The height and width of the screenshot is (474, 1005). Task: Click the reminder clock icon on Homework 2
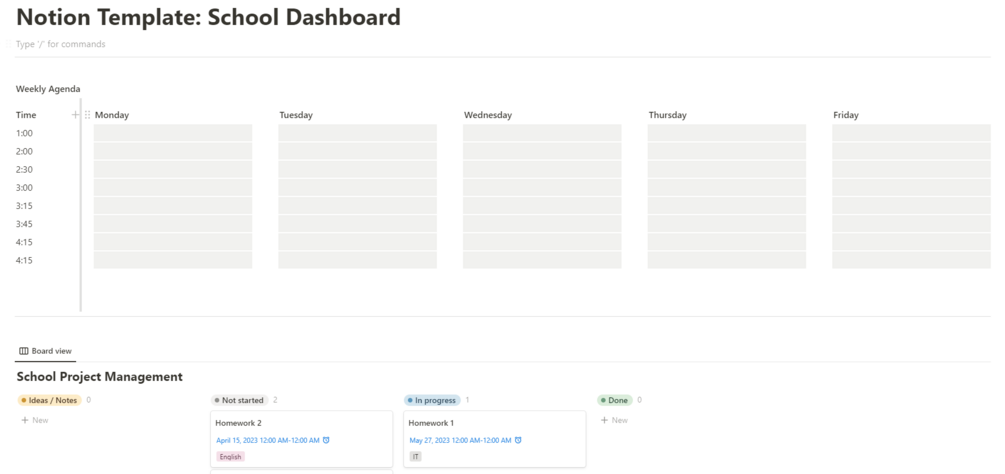(x=326, y=440)
